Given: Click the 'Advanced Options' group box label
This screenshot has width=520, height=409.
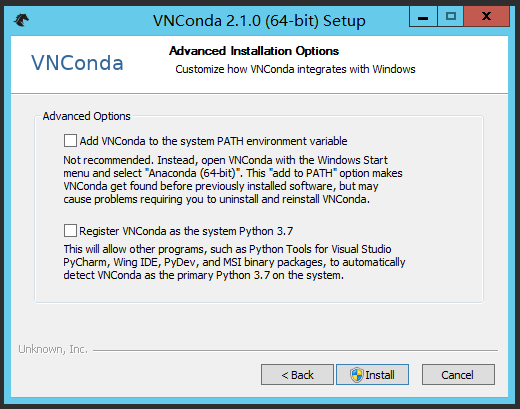Looking at the screenshot, I should point(86,116).
